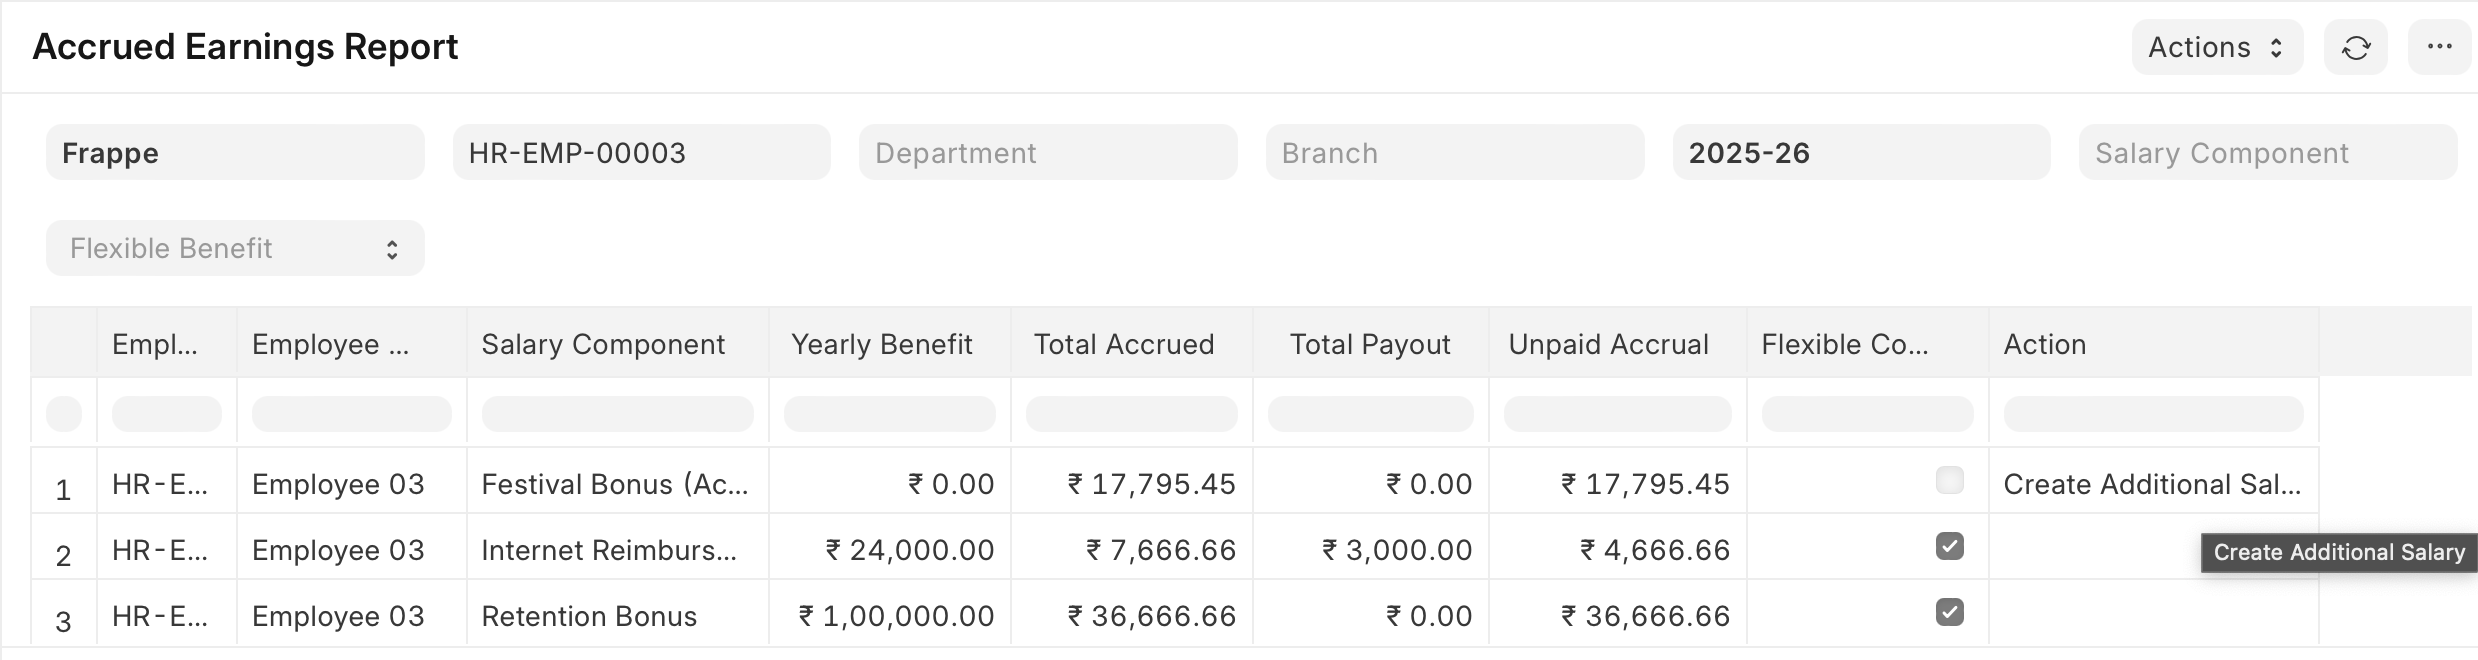Click the Unpaid Accrual column header
This screenshot has height=660, width=2478.
(1608, 344)
